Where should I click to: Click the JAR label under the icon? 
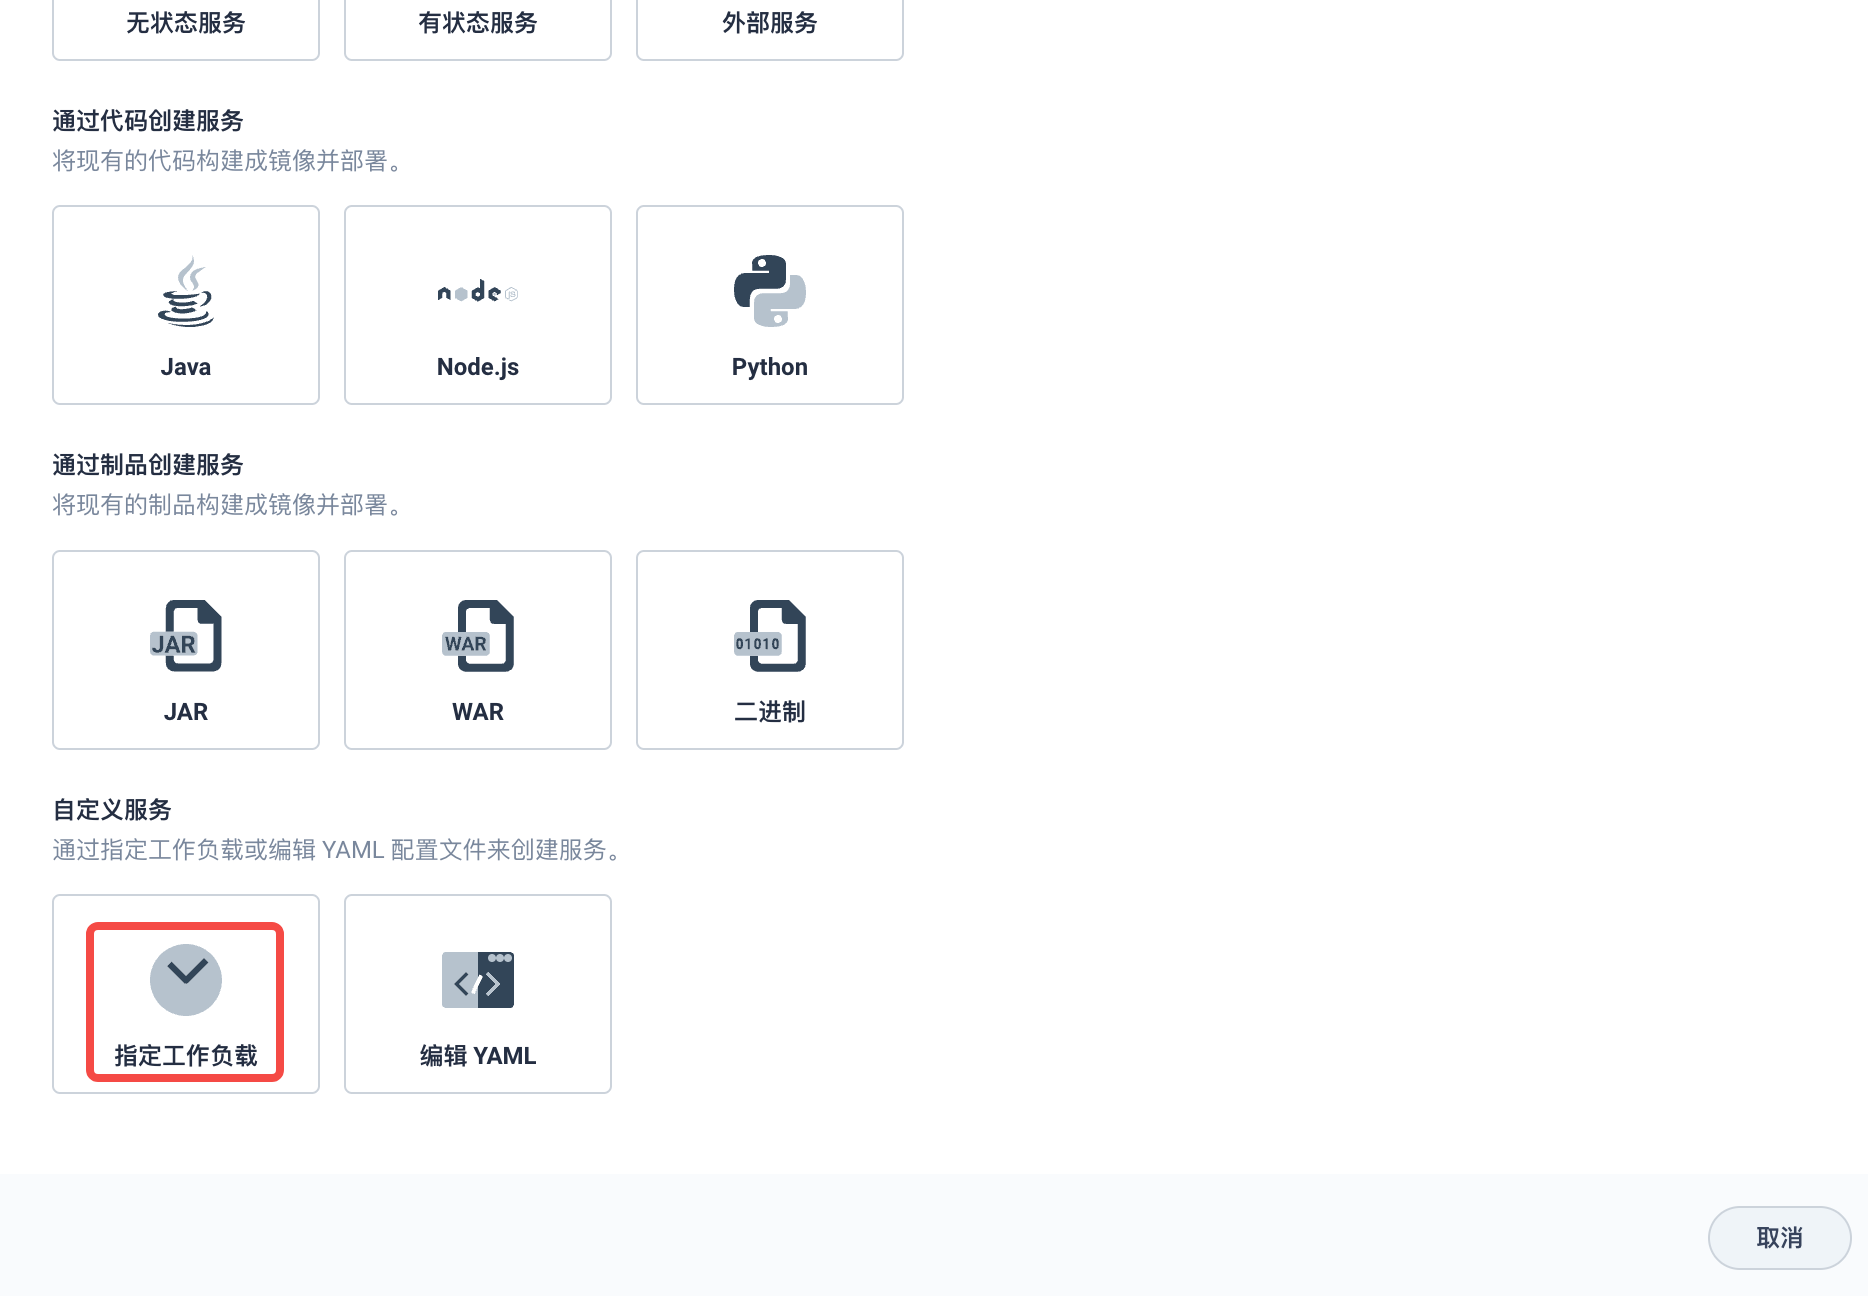pyautogui.click(x=186, y=712)
